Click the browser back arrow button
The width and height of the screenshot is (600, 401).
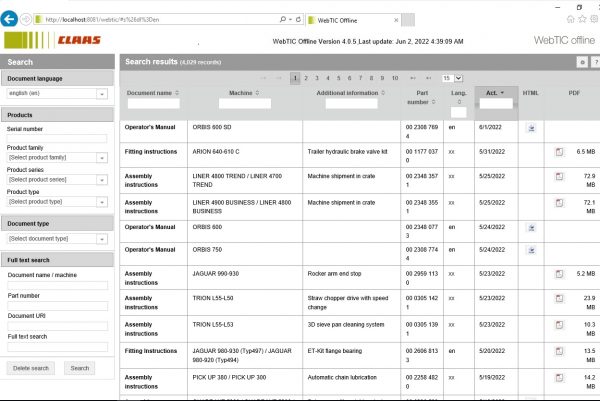pos(9,19)
